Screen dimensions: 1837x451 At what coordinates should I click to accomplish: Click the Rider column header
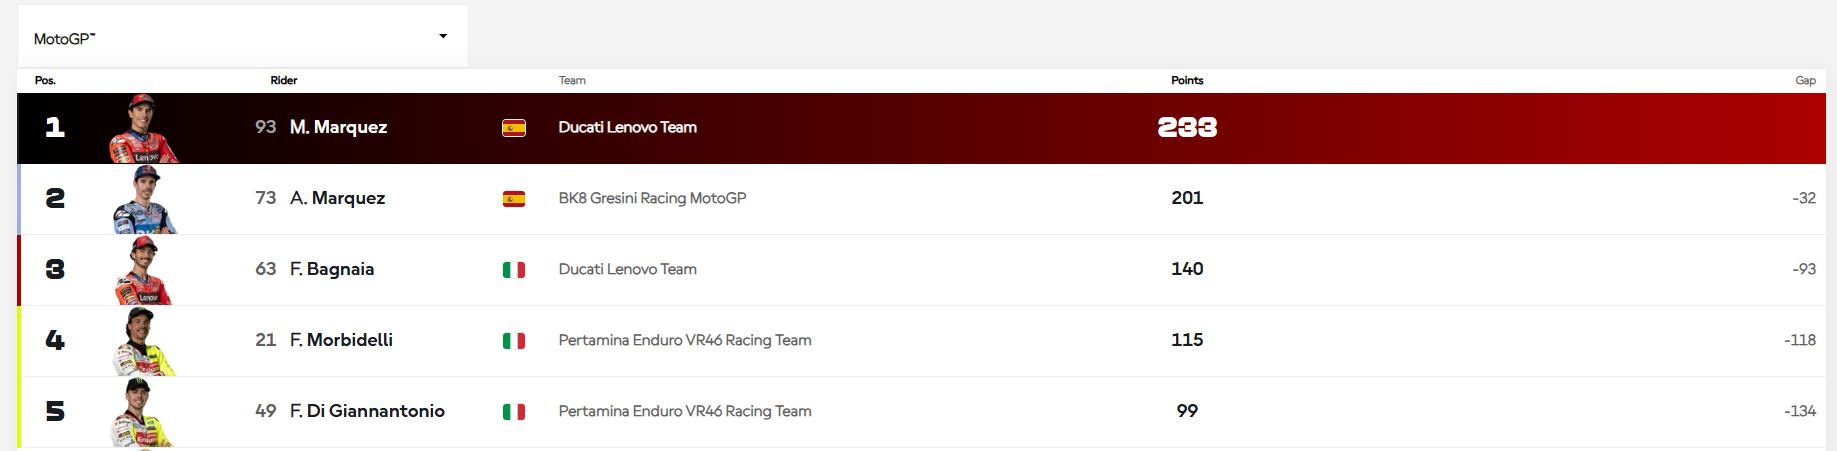point(284,80)
